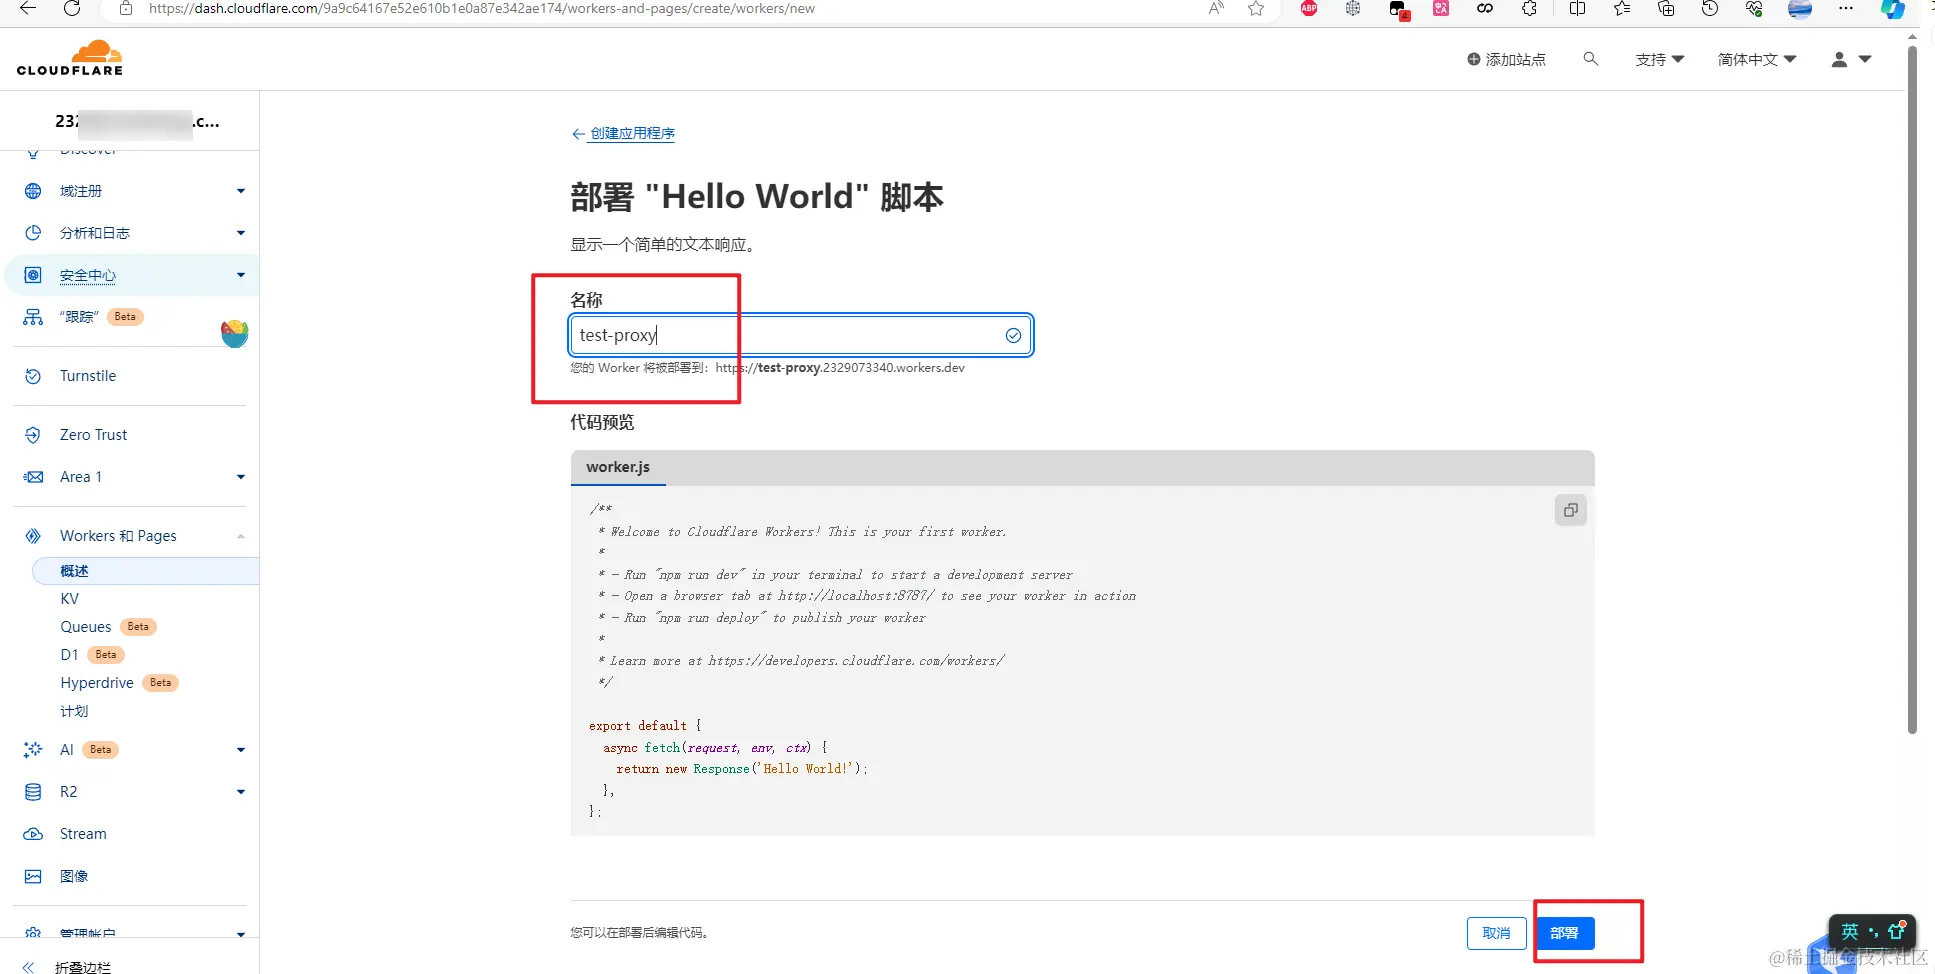Click the 图像 image icon

[33, 876]
